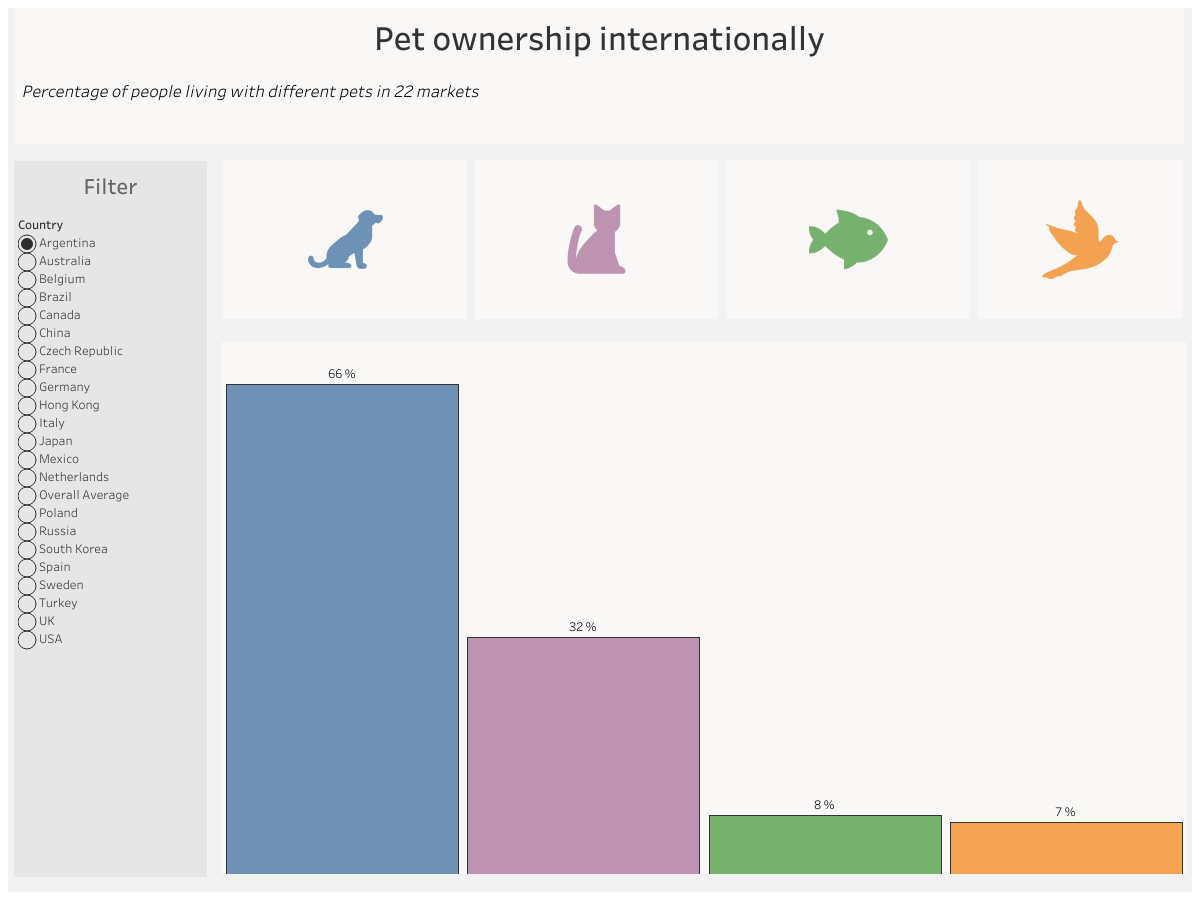1199x899 pixels.
Task: Choose South Korea in filter
Action: tap(27, 549)
